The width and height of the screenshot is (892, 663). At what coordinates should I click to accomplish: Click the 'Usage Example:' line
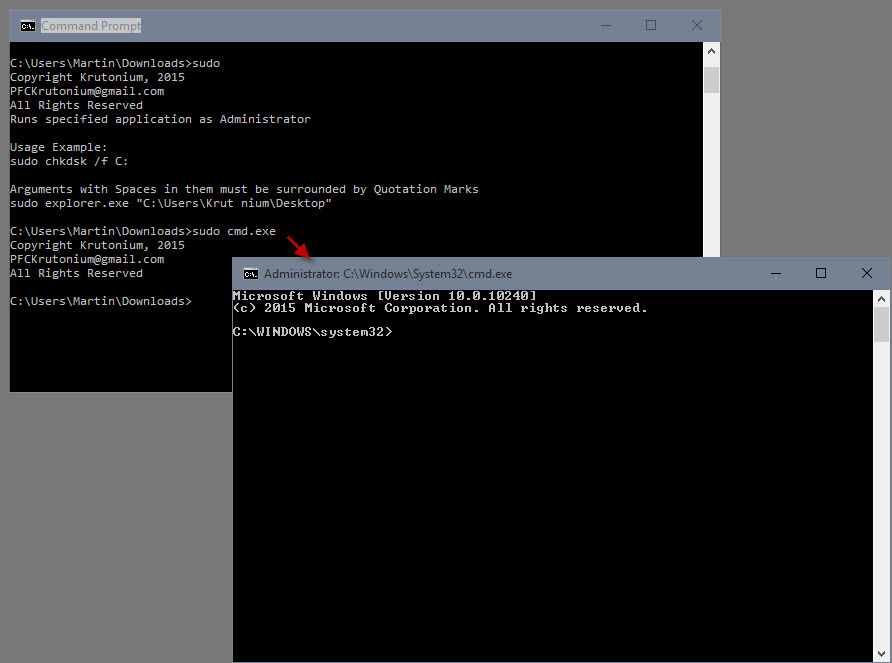(x=59, y=147)
